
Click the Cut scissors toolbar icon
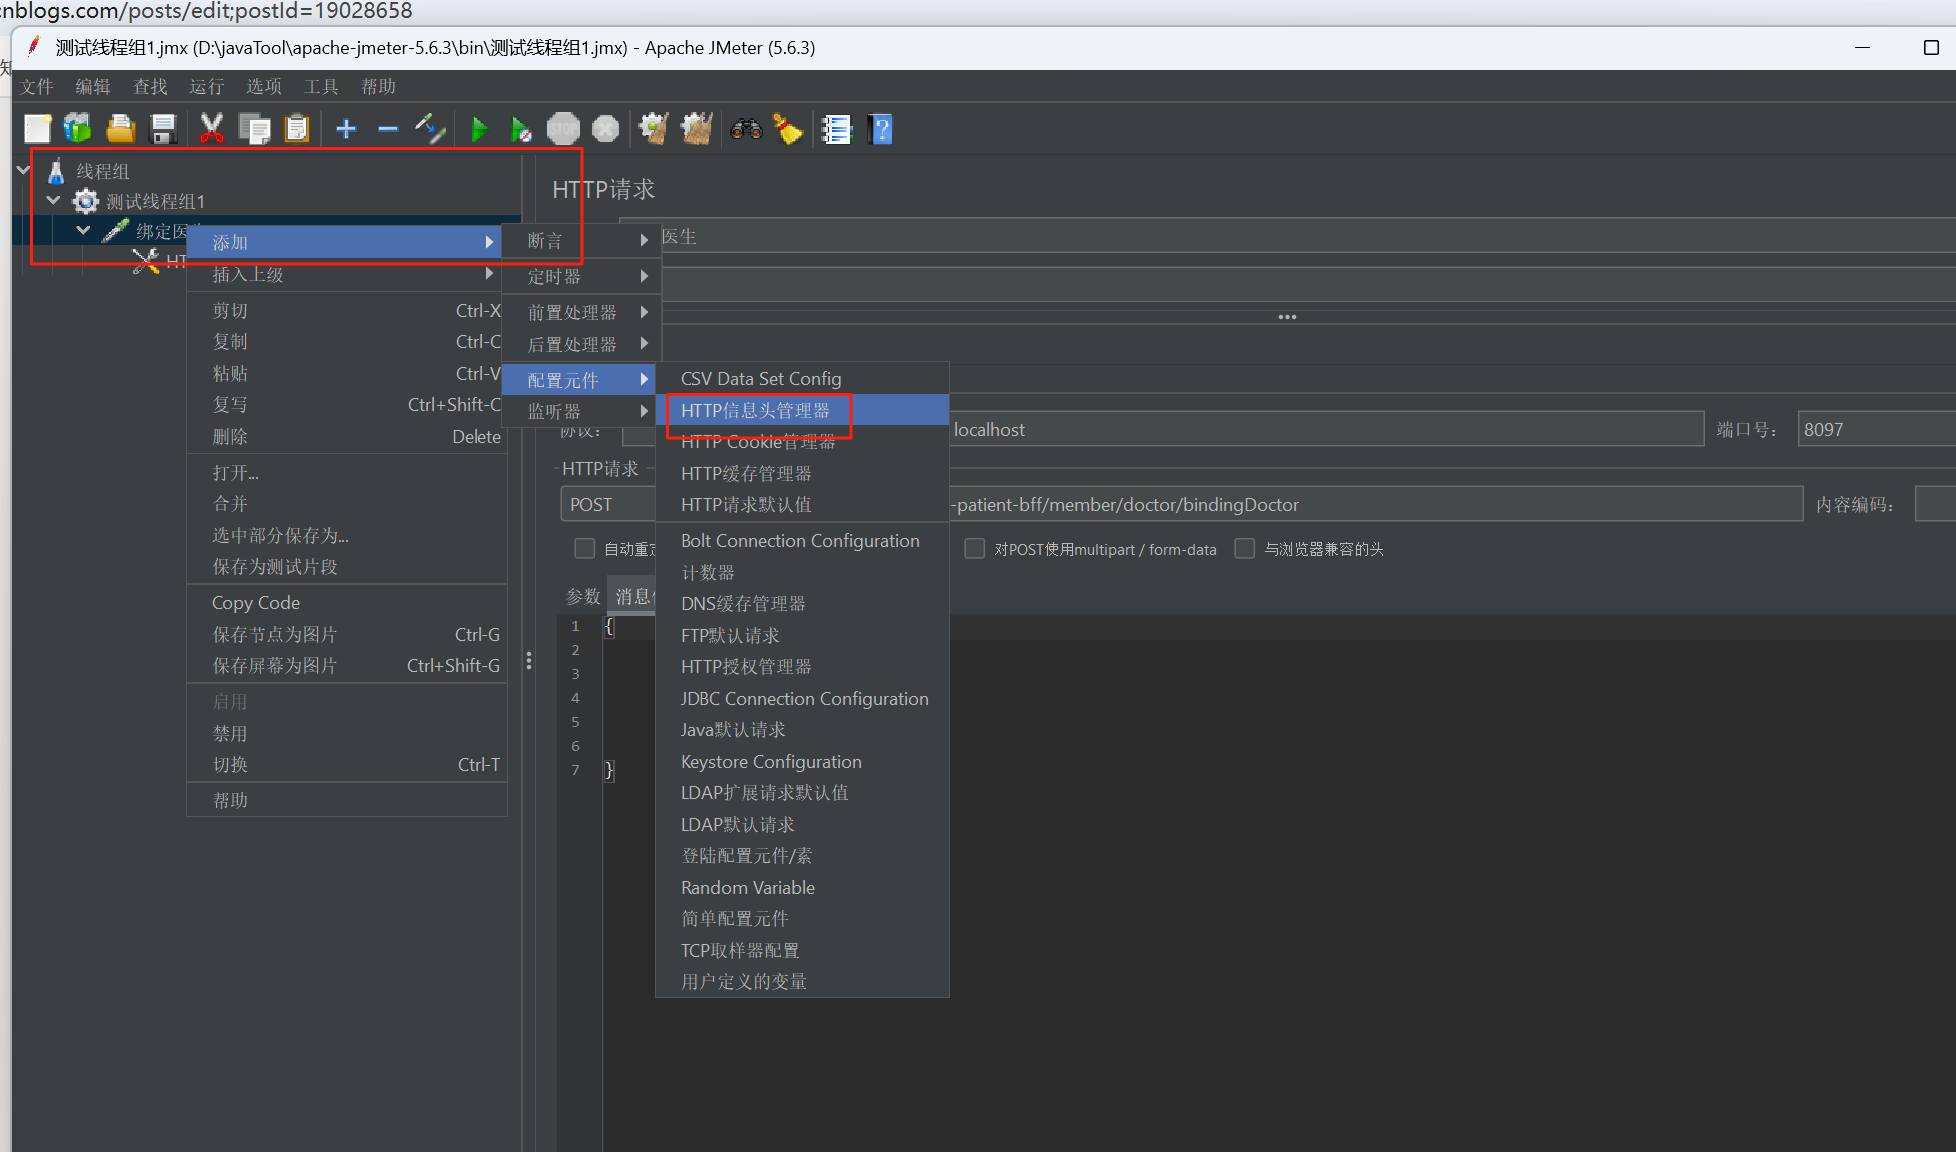211,129
